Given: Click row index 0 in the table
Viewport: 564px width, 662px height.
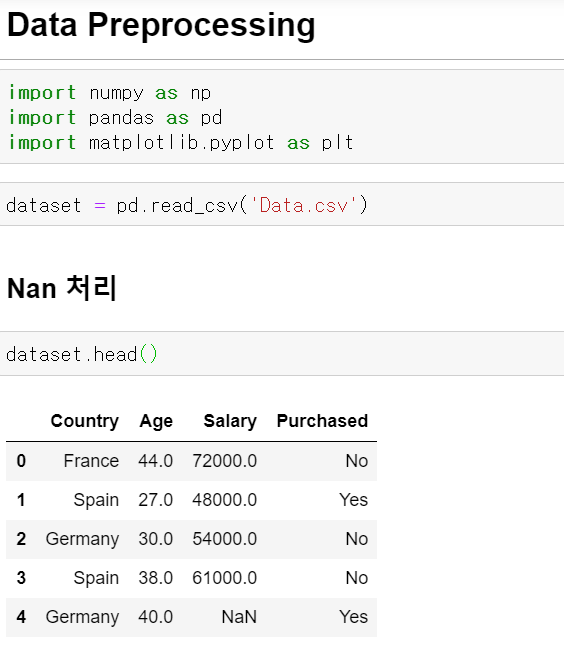Looking at the screenshot, I should pos(21,461).
